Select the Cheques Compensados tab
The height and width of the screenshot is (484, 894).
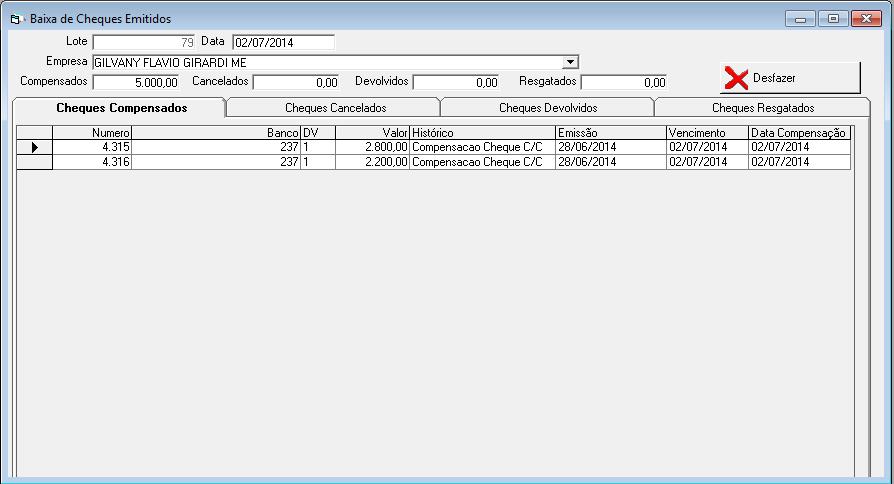[121, 108]
